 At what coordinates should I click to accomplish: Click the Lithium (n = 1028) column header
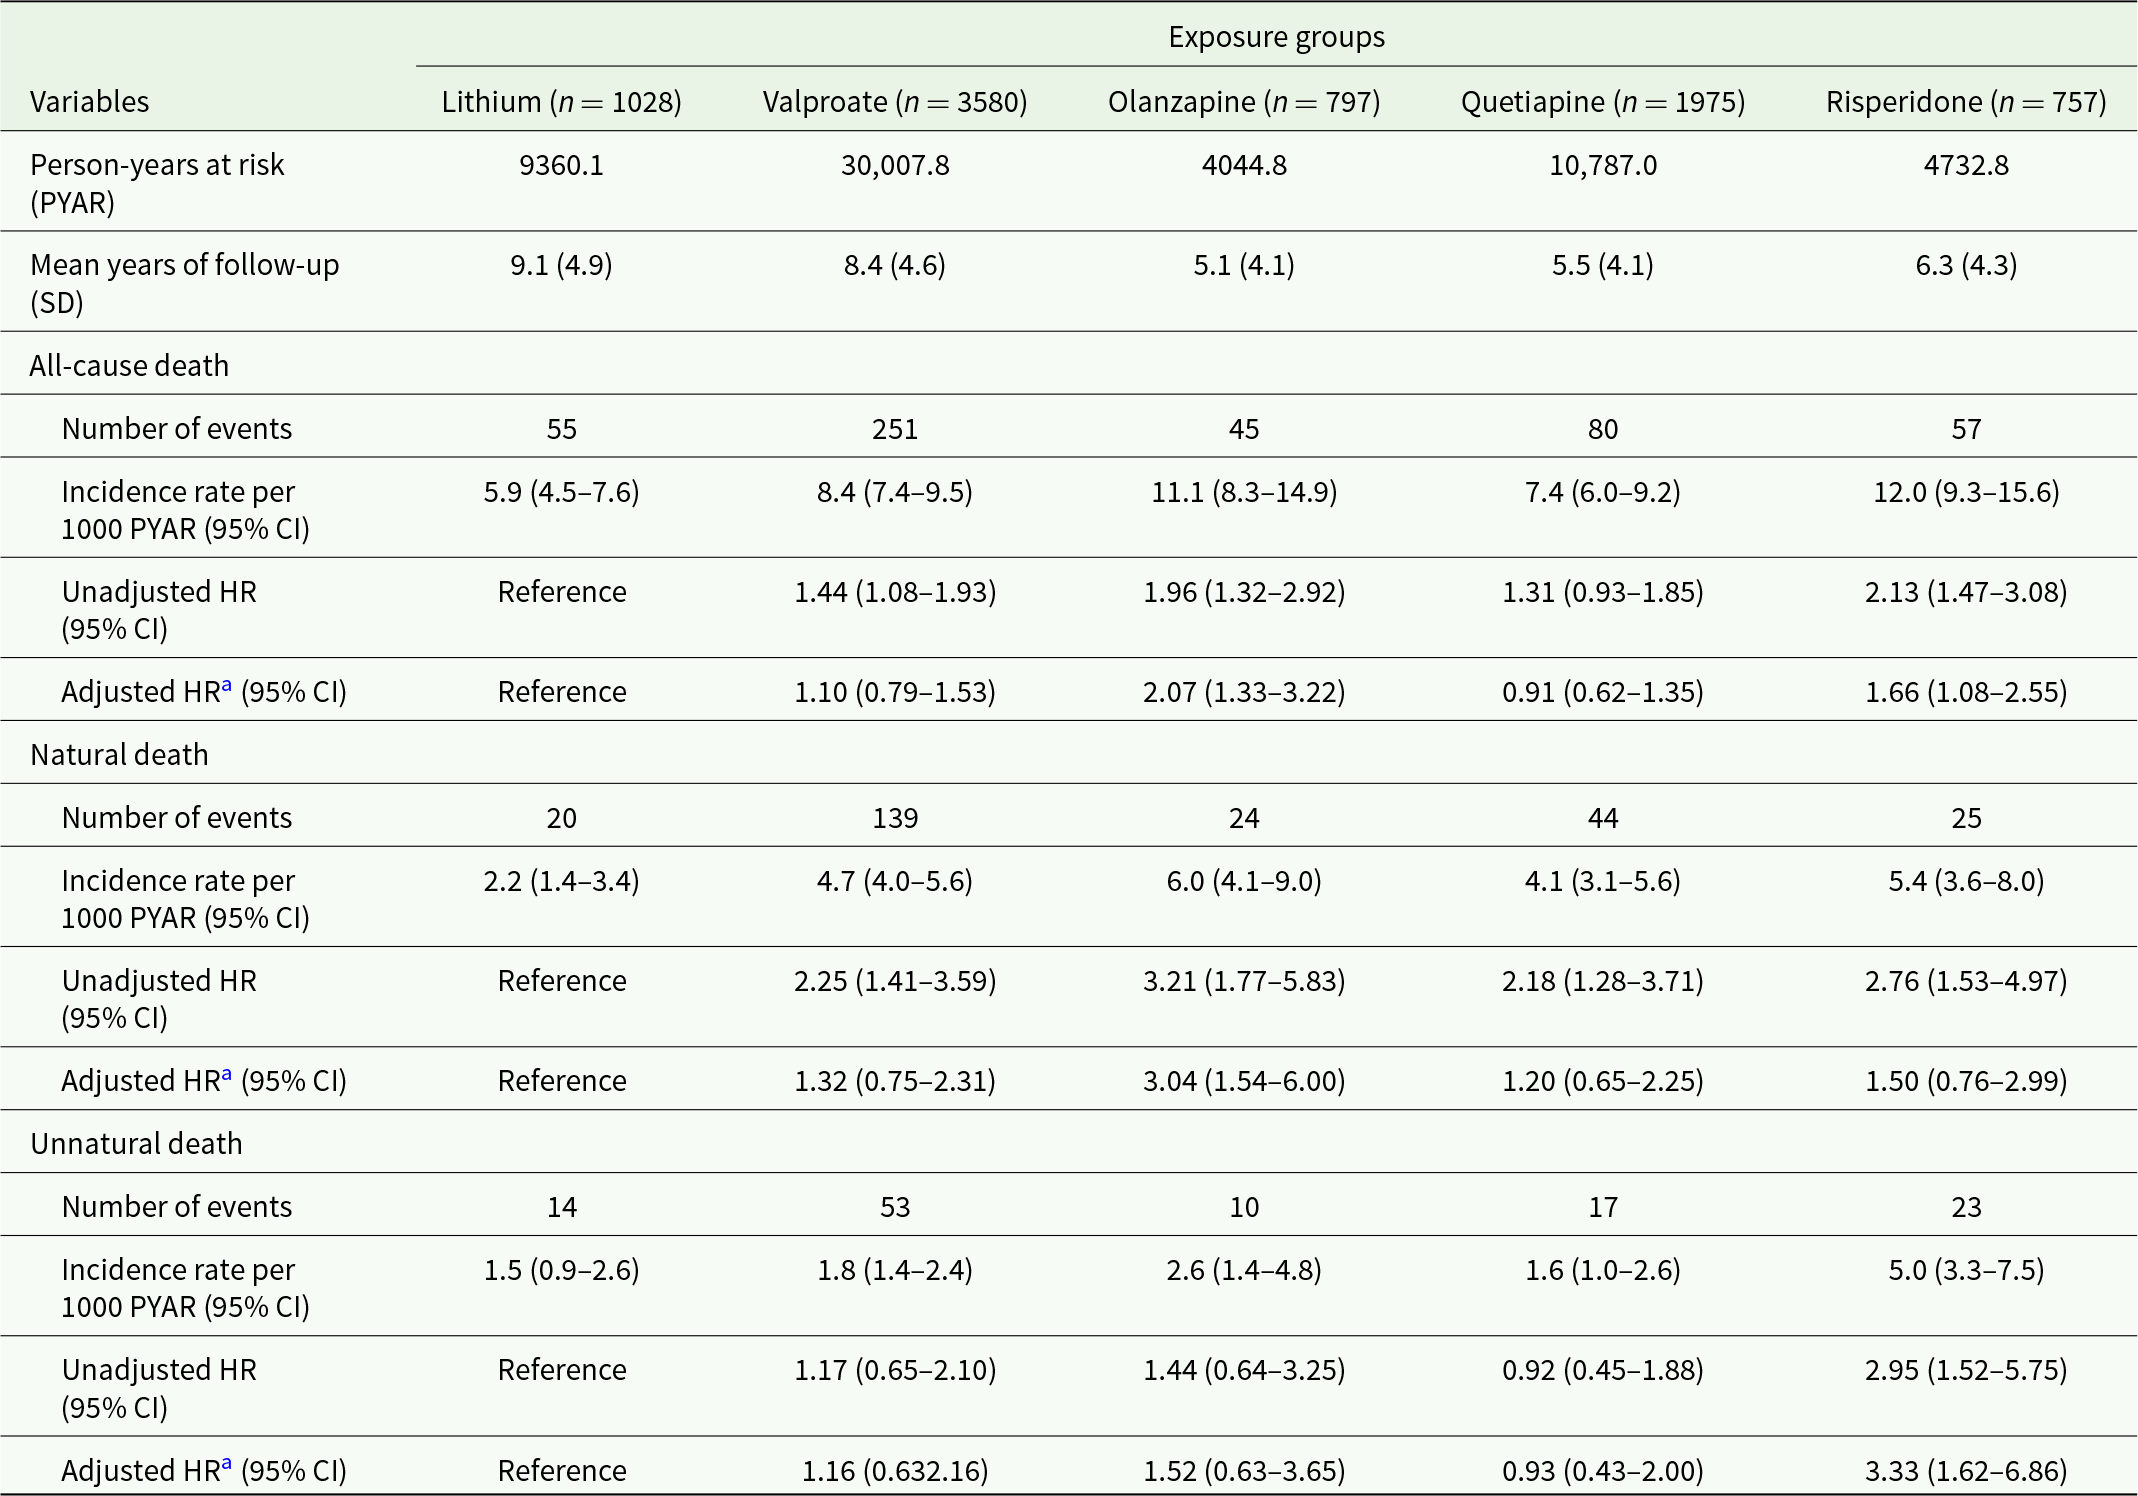[561, 102]
